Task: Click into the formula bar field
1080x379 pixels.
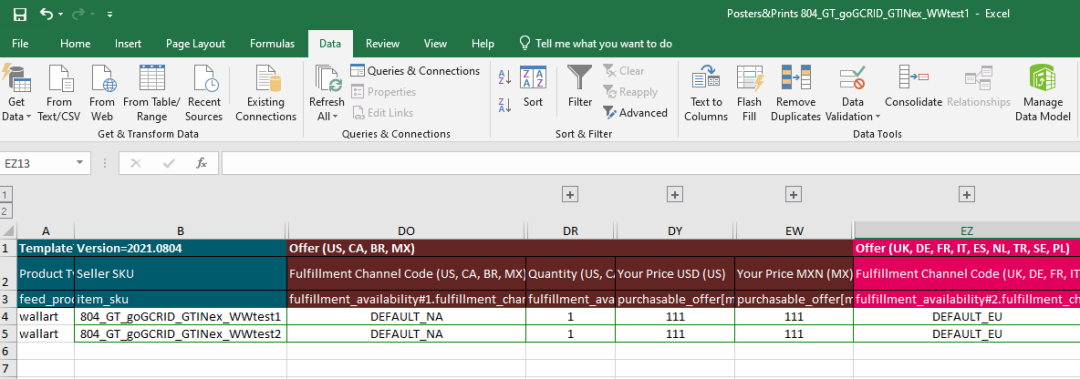Action: [x=650, y=163]
